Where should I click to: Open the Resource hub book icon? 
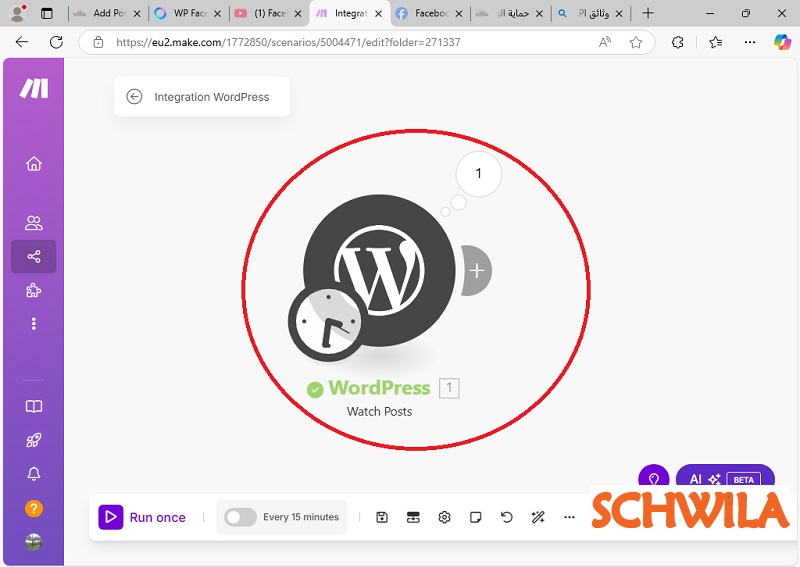(34, 406)
